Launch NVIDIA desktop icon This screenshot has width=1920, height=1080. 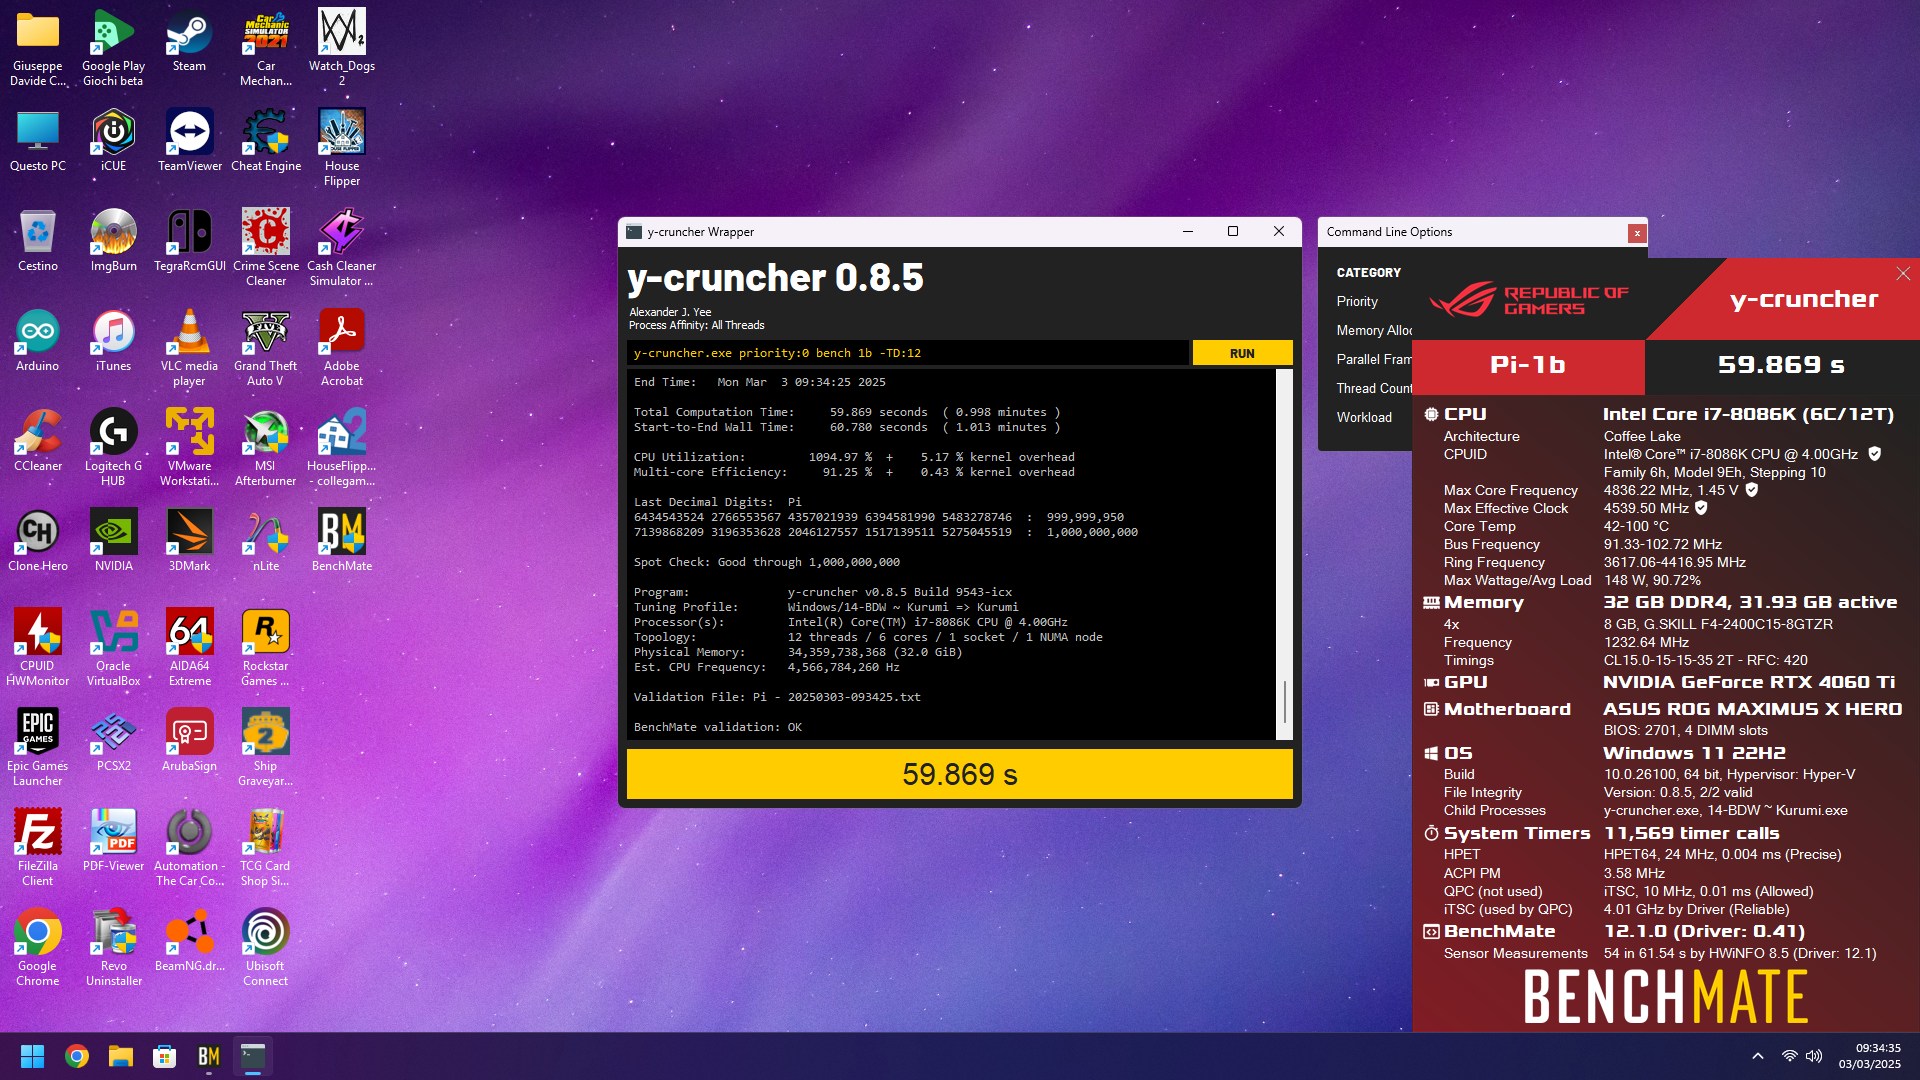point(113,541)
